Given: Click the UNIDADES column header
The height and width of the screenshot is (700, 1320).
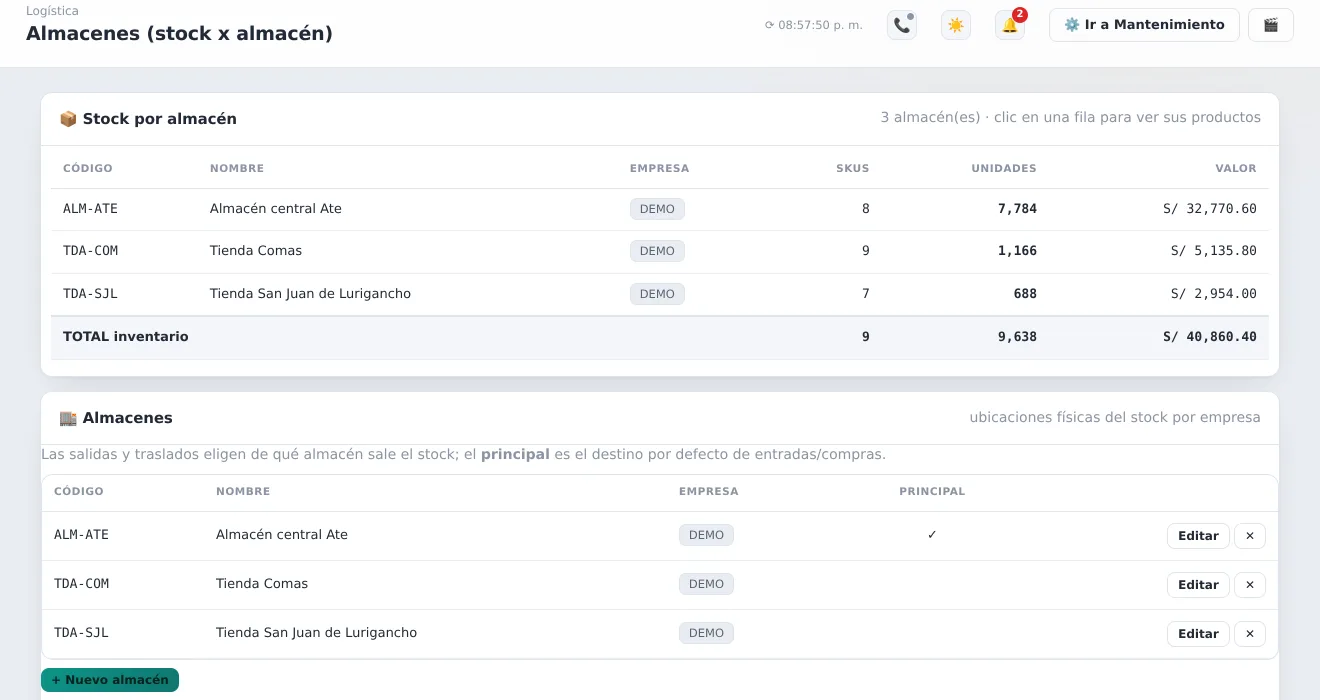Looking at the screenshot, I should [1004, 168].
